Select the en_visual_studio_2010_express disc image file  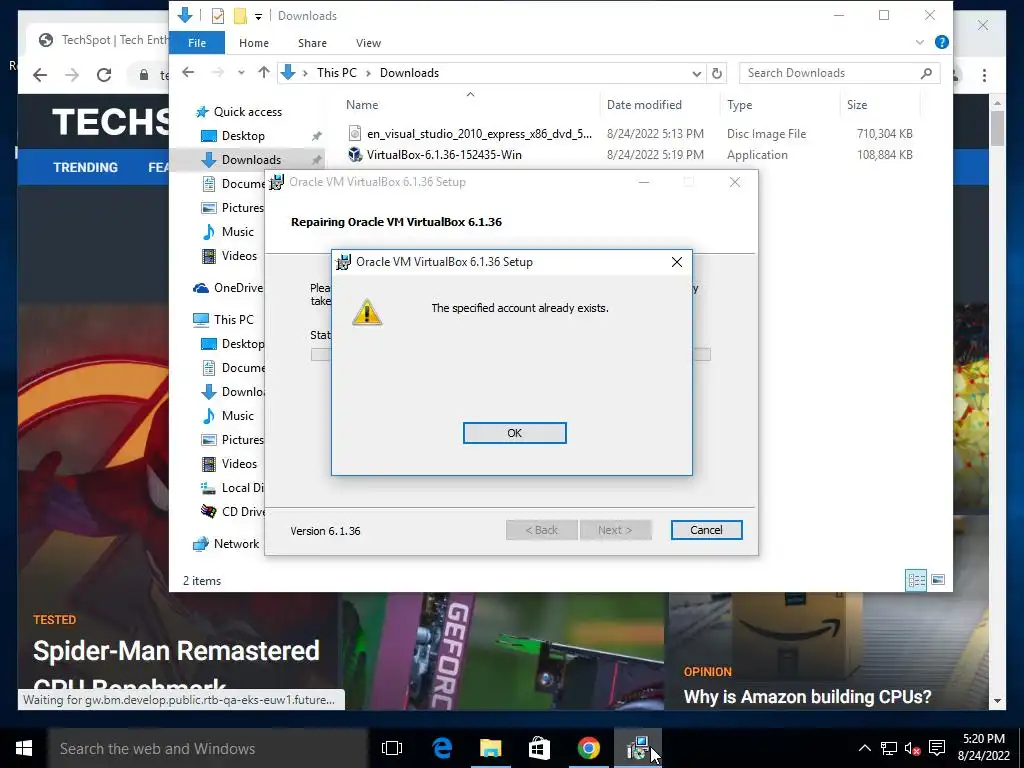pyautogui.click(x=479, y=134)
